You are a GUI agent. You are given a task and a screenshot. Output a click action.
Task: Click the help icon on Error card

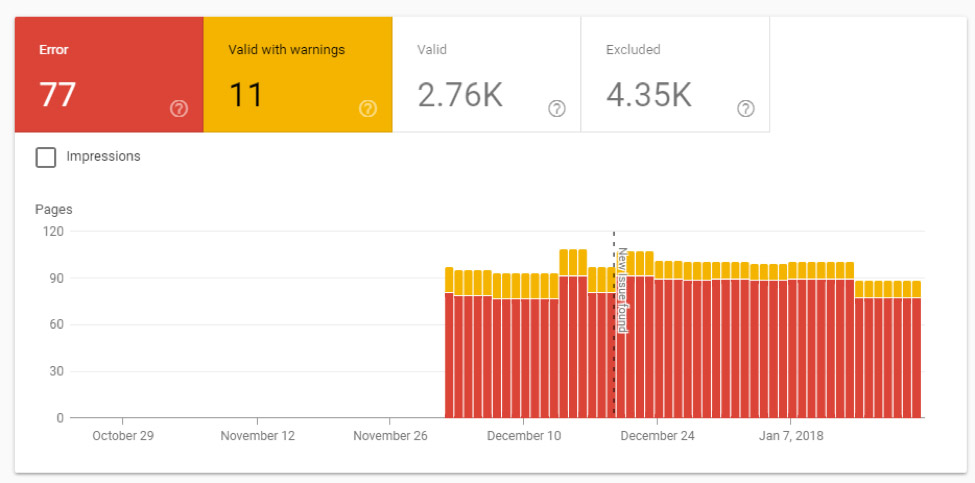(179, 109)
